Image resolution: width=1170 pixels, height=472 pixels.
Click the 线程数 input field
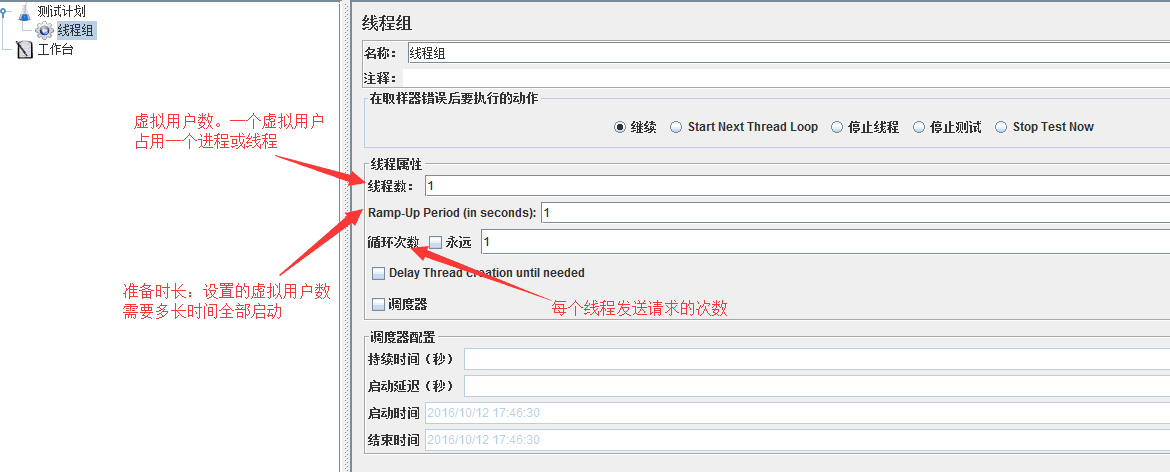click(x=797, y=185)
